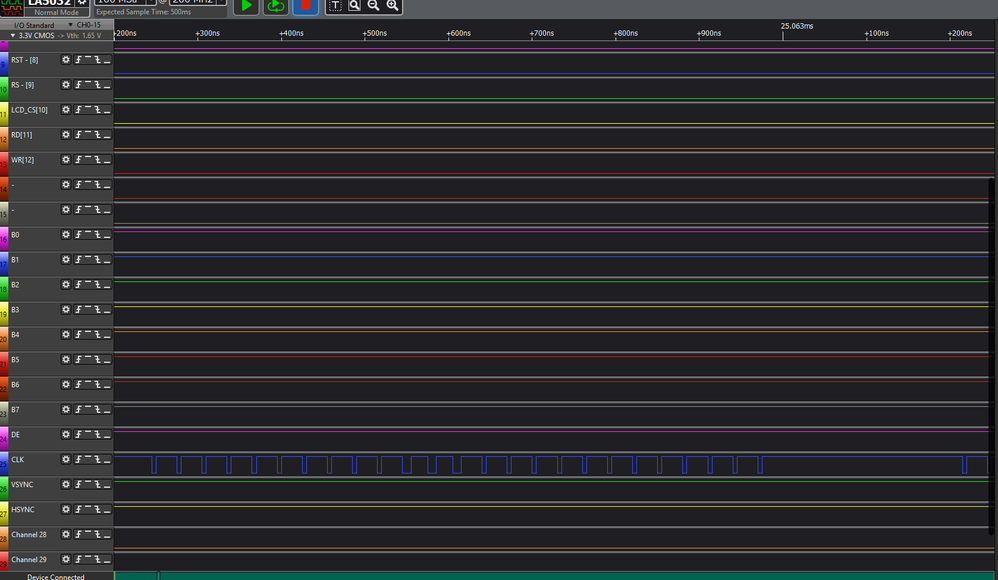The height and width of the screenshot is (580, 998).
Task: Open settings gear for RD[11] channel
Action: point(66,134)
